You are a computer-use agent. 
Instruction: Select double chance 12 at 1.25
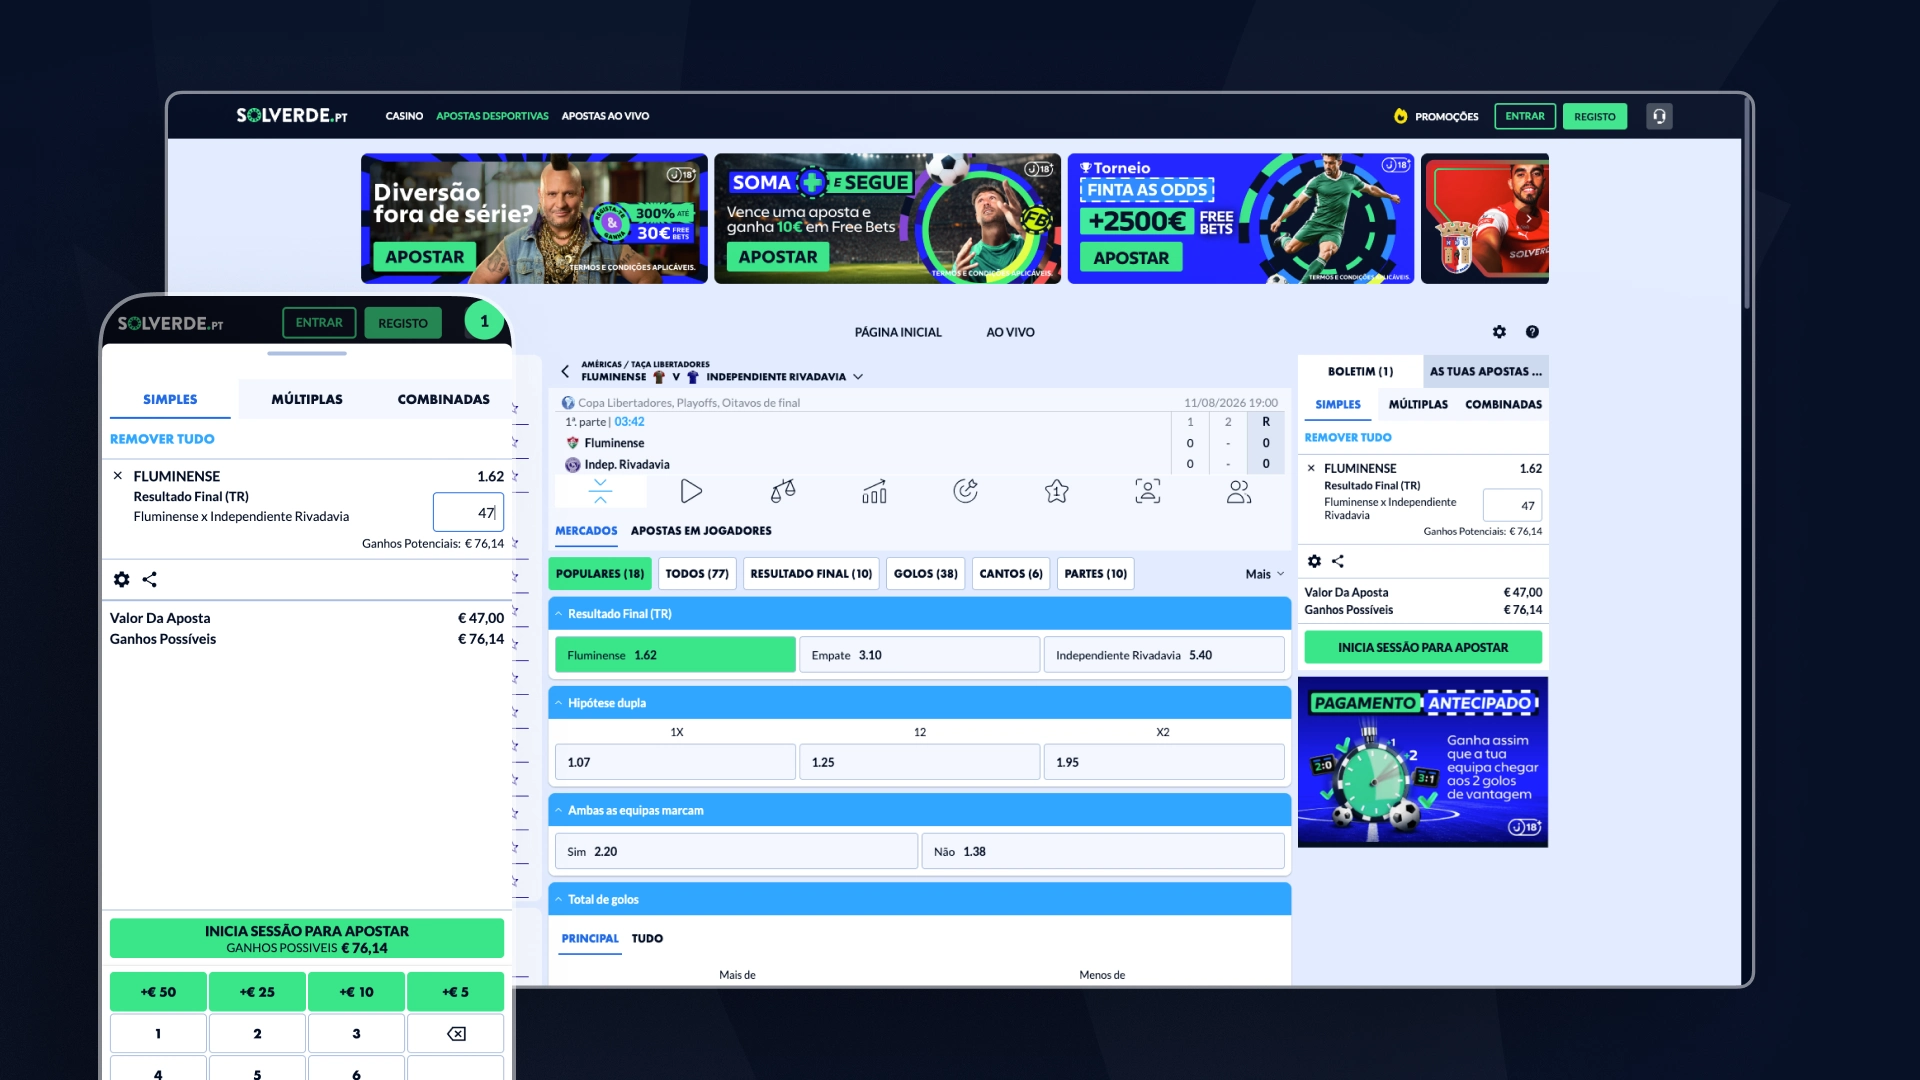click(920, 762)
